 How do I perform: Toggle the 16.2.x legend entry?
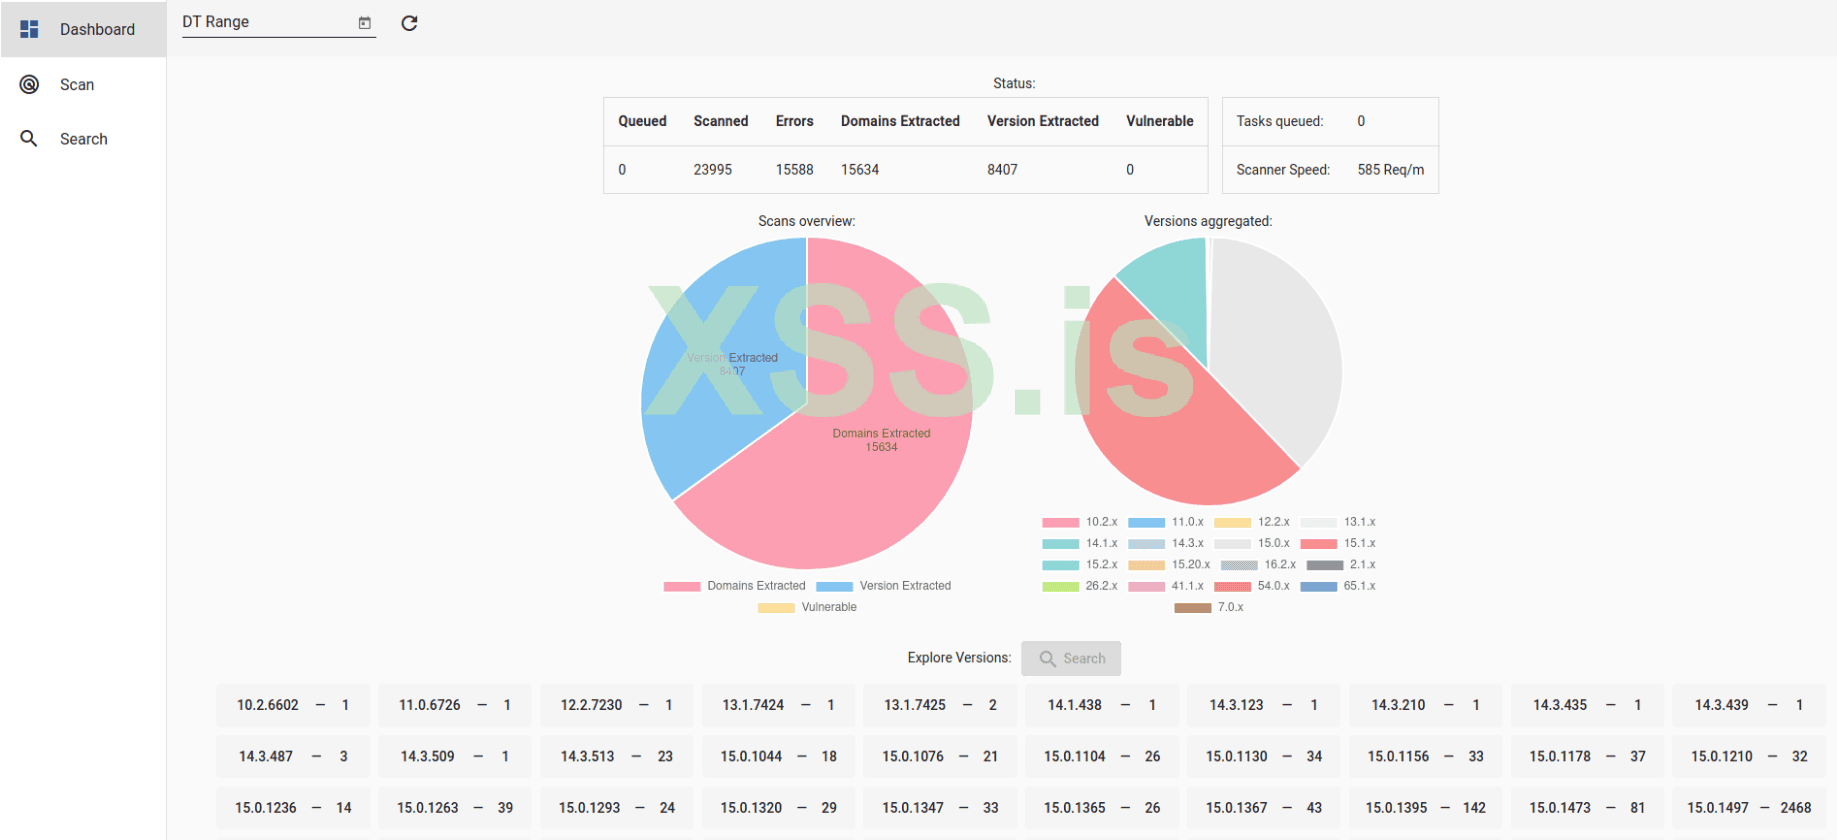[x=1258, y=564]
